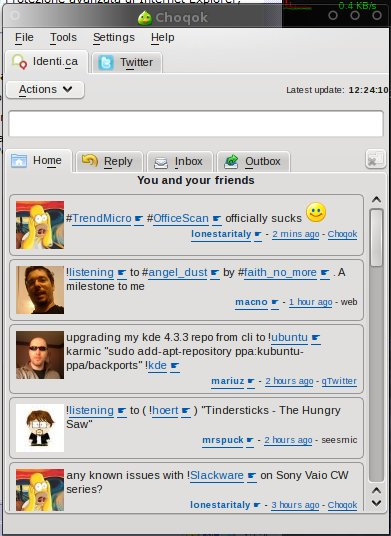This screenshot has height=536, width=391.
Task: Open the '1 hour ago' timestamp link
Action: (310, 303)
